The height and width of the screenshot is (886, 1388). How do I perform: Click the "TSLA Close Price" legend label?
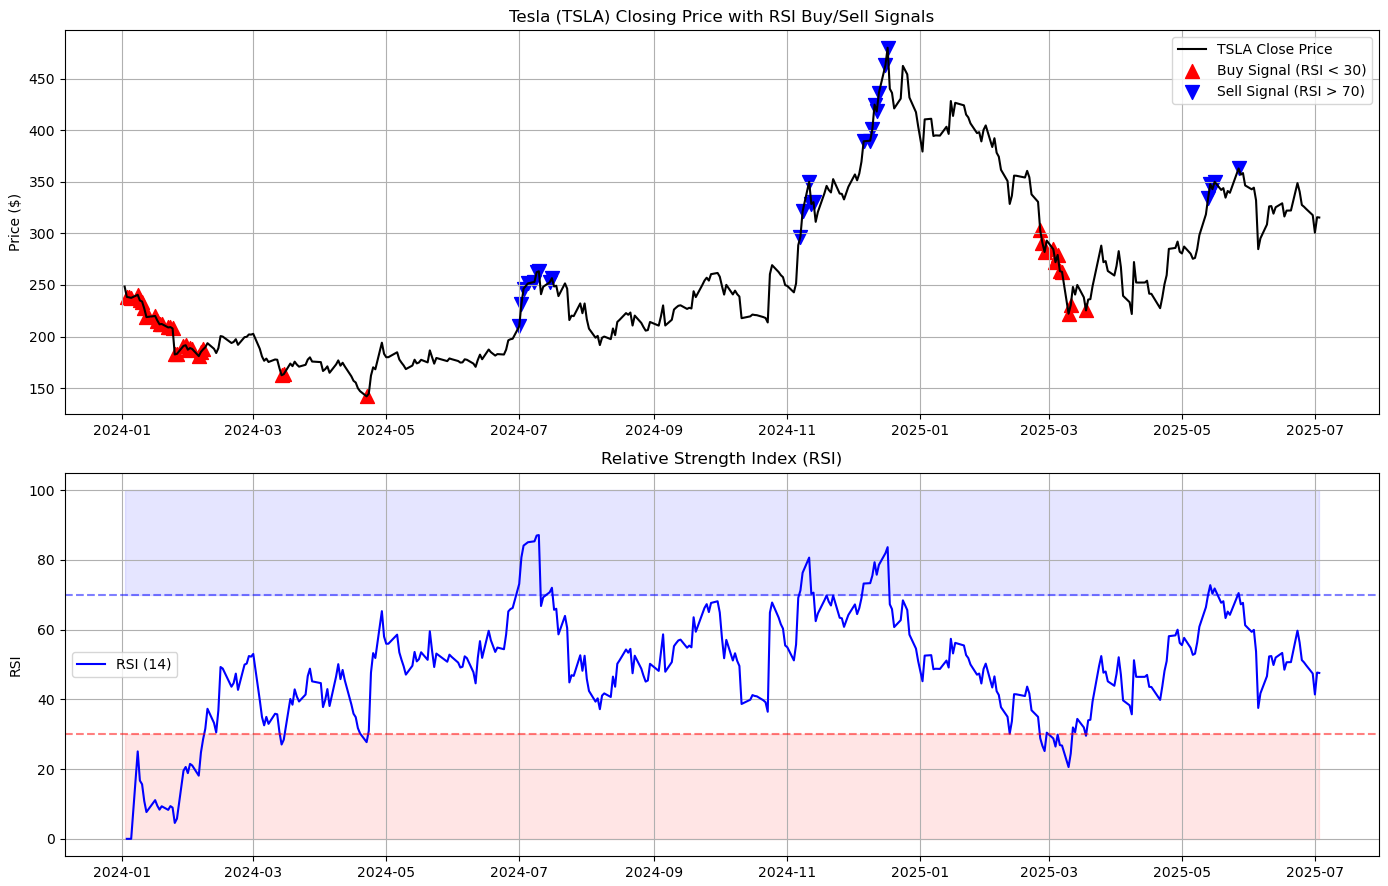pyautogui.click(x=1274, y=49)
